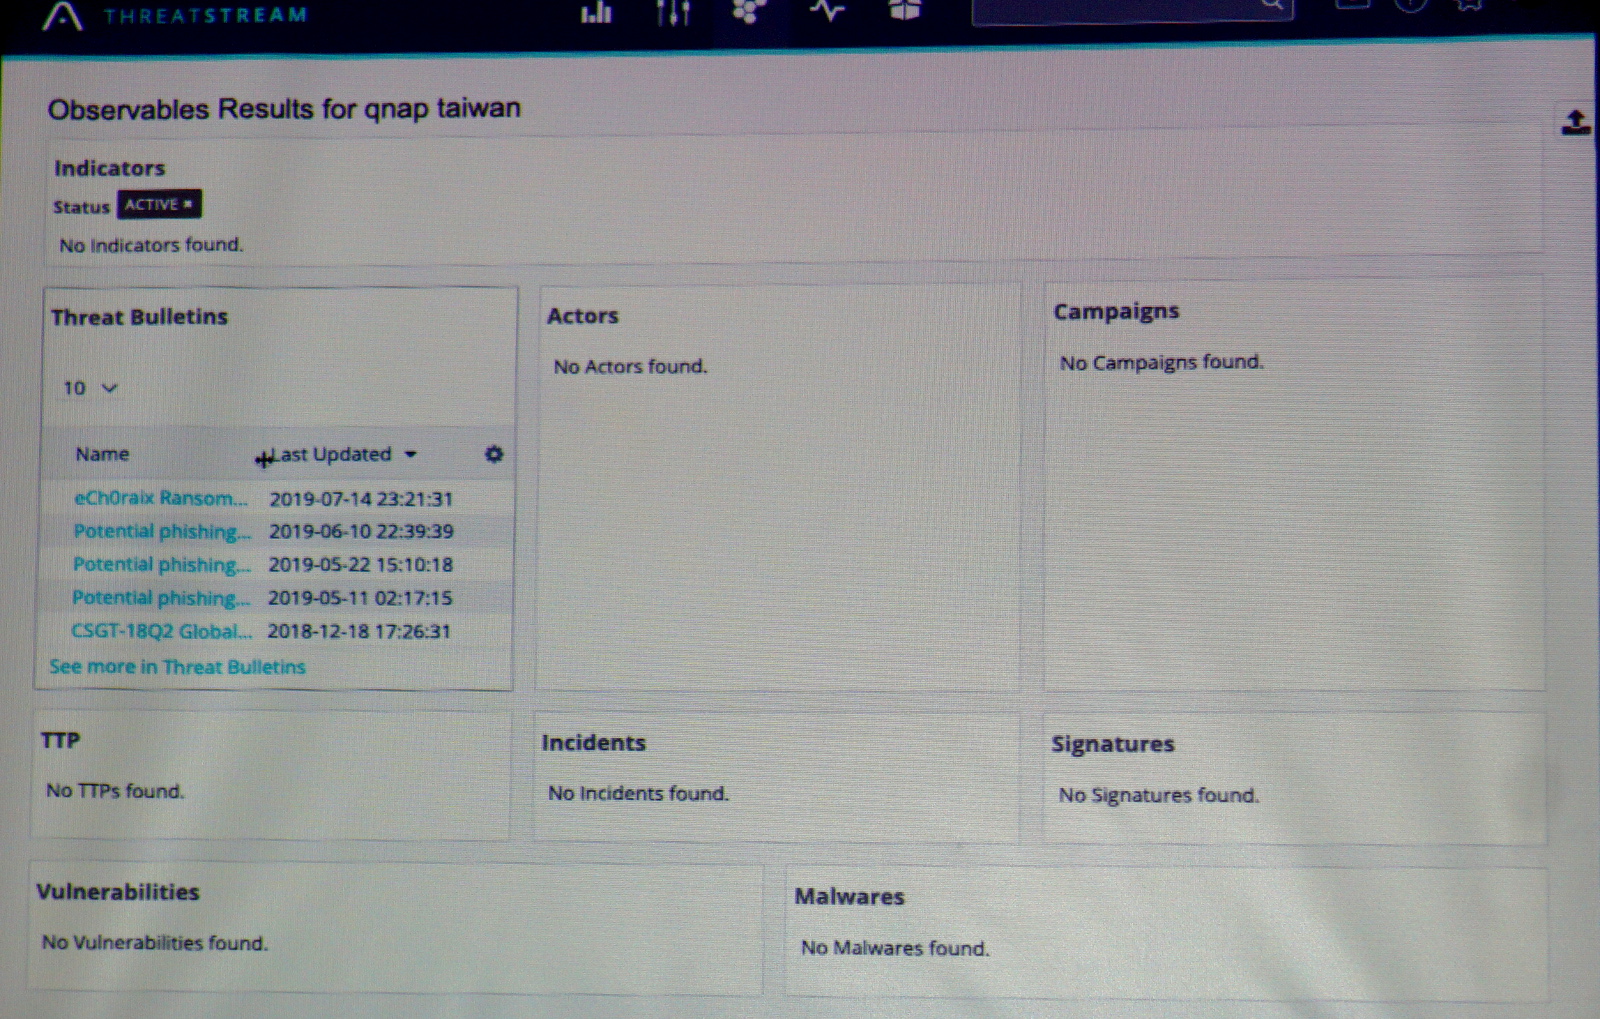
Task: Open phishing bulletin updated 2019-05-11
Action: point(160,598)
